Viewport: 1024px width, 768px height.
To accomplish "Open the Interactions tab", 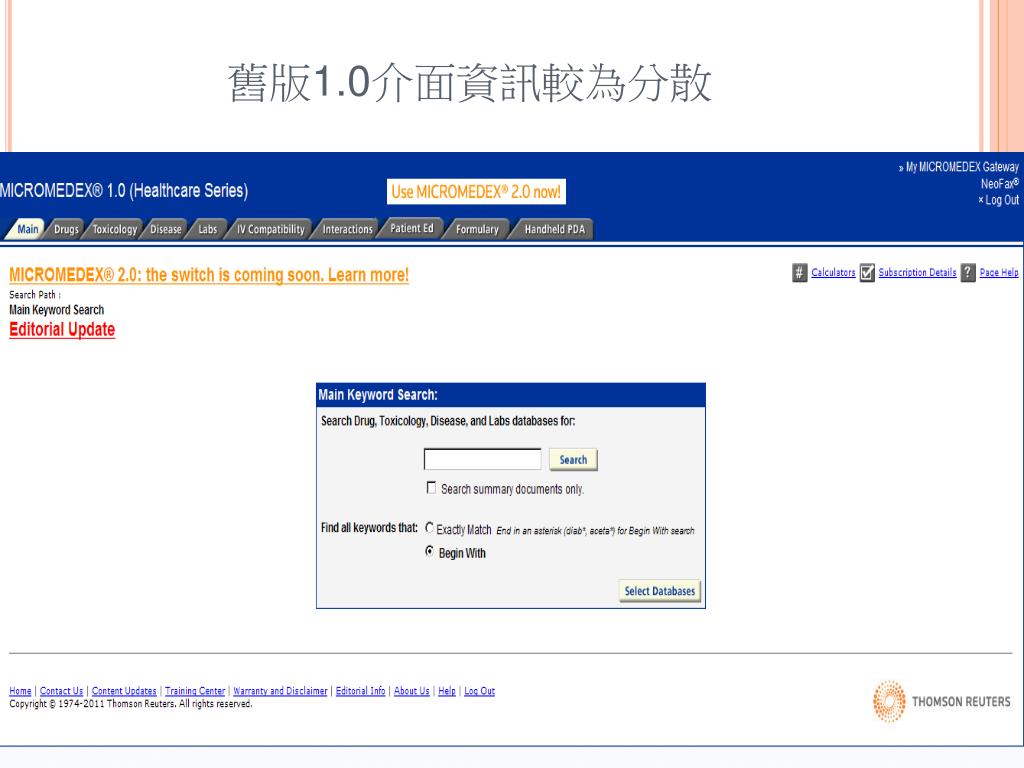I will click(347, 229).
